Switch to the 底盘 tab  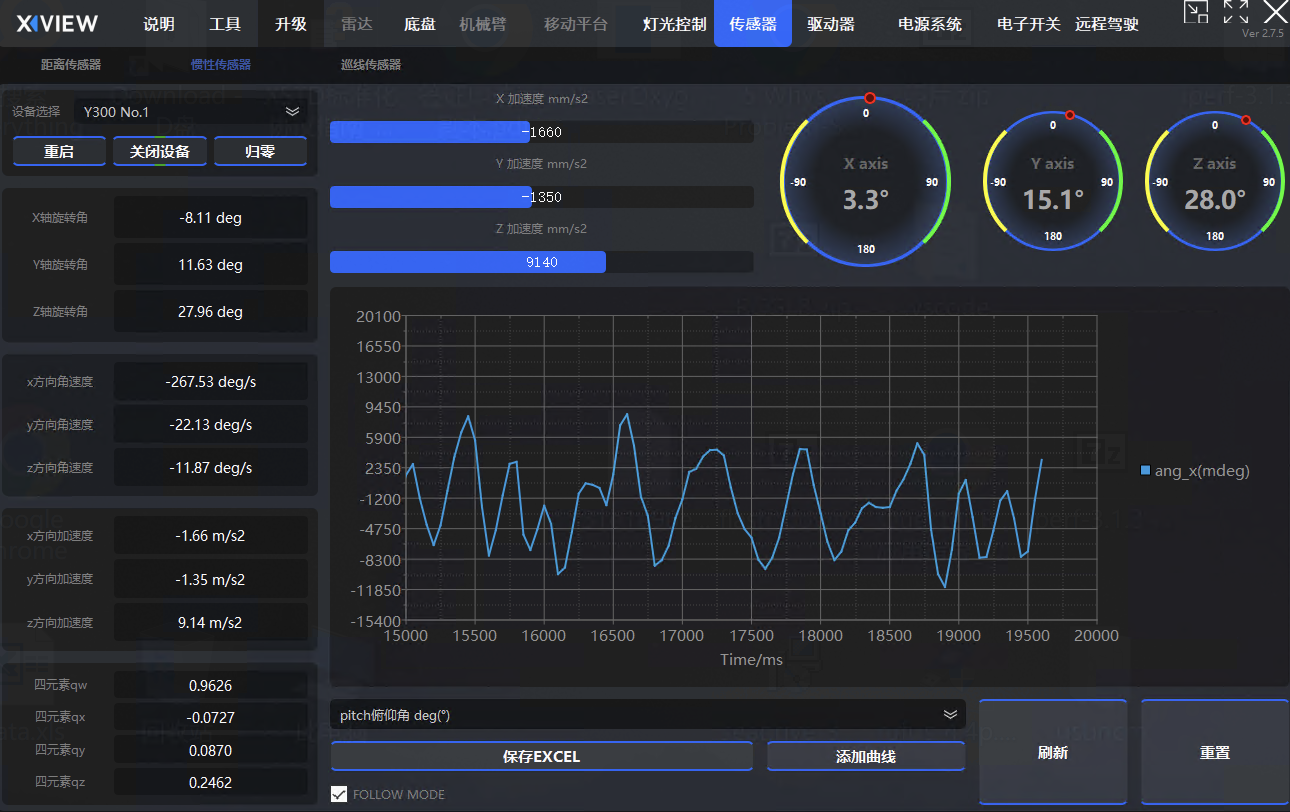(420, 24)
